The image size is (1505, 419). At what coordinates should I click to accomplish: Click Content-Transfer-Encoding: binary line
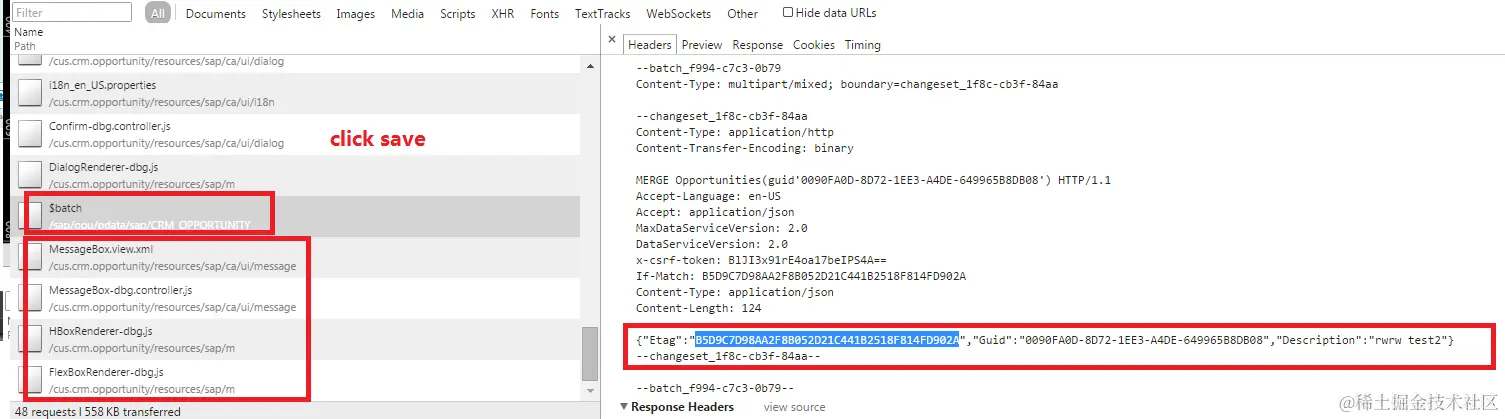click(x=745, y=148)
